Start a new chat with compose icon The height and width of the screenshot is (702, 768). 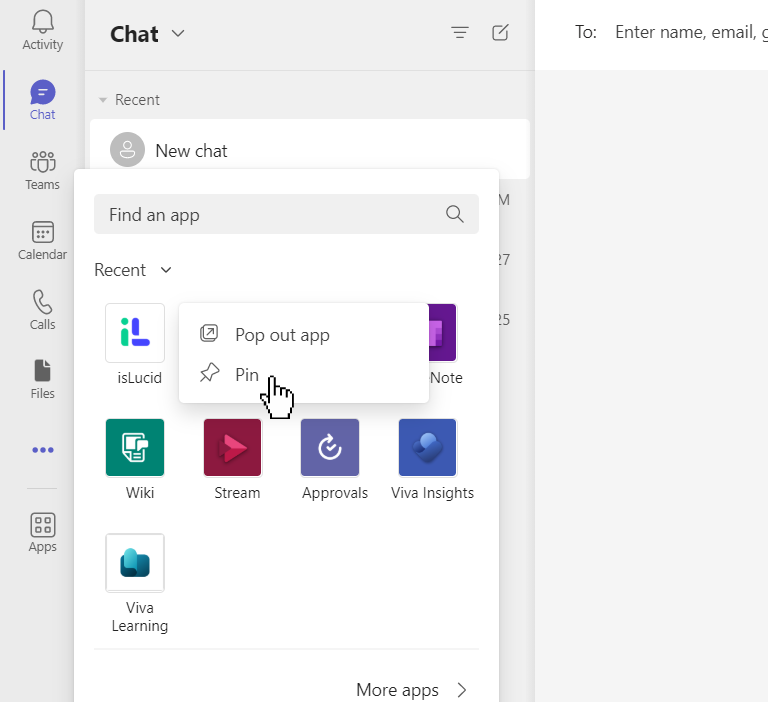pyautogui.click(x=500, y=33)
